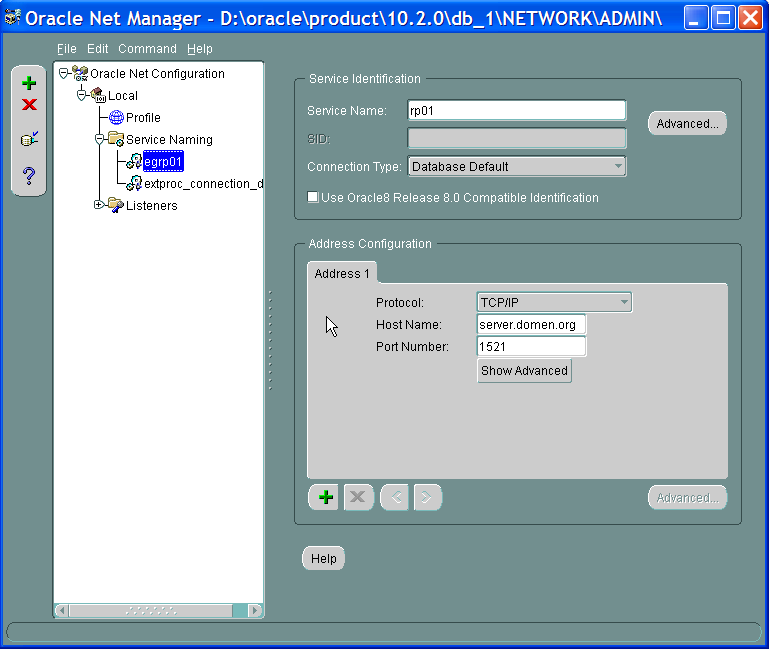
Task: Click the tree panel horizontal scrollbar thumb
Action: pos(151,611)
